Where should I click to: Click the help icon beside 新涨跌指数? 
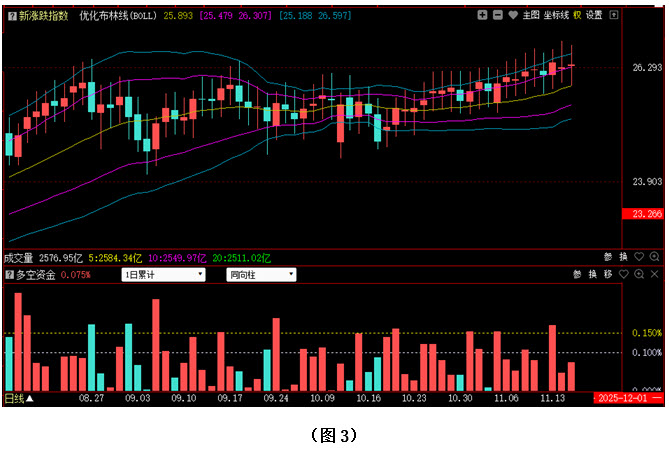(11, 15)
